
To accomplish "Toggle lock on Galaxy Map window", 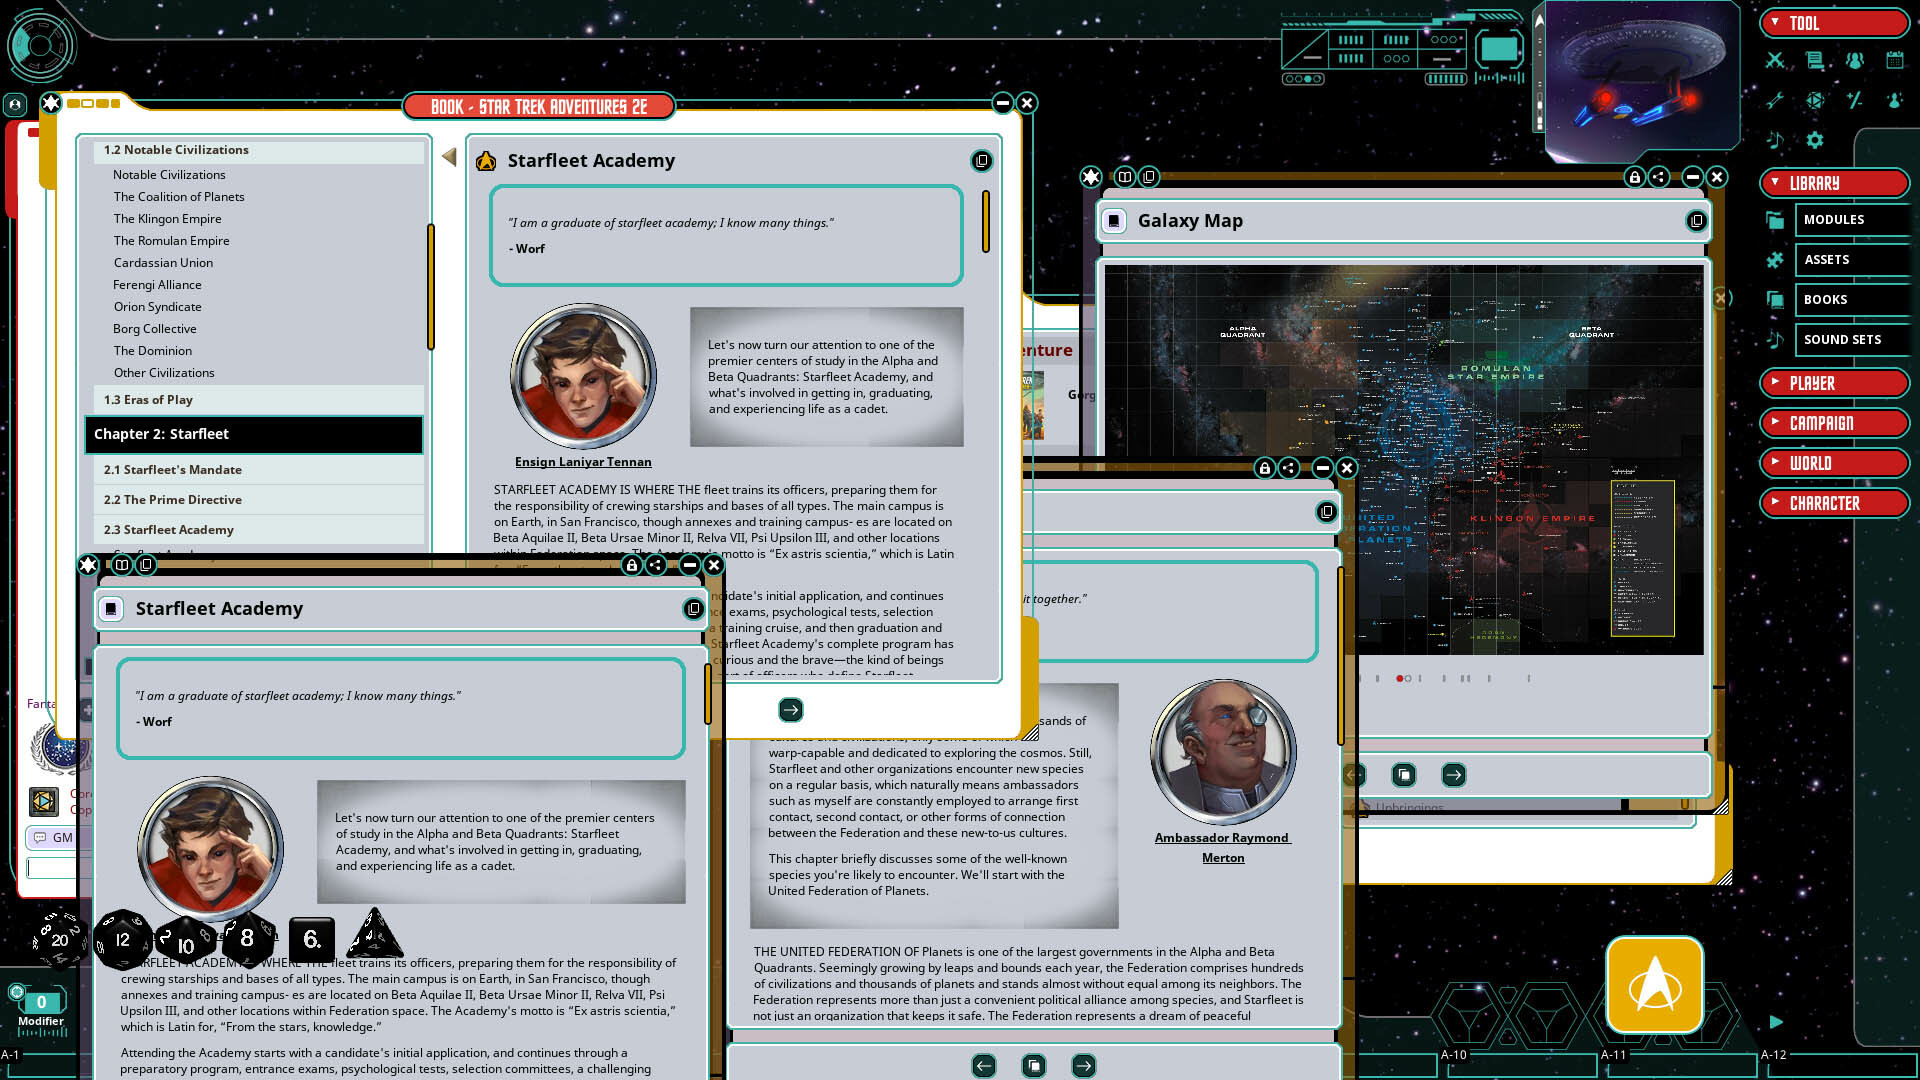I will tap(1634, 177).
